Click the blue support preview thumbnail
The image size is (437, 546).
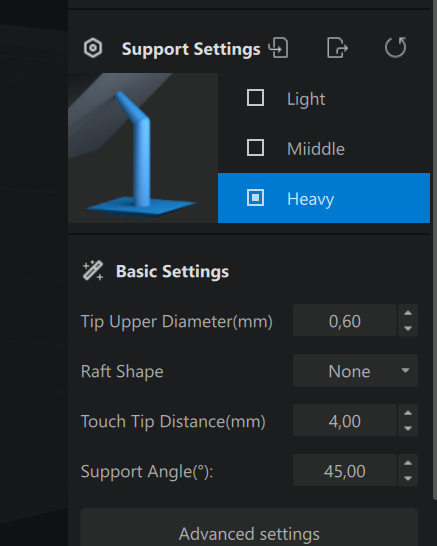pos(143,148)
